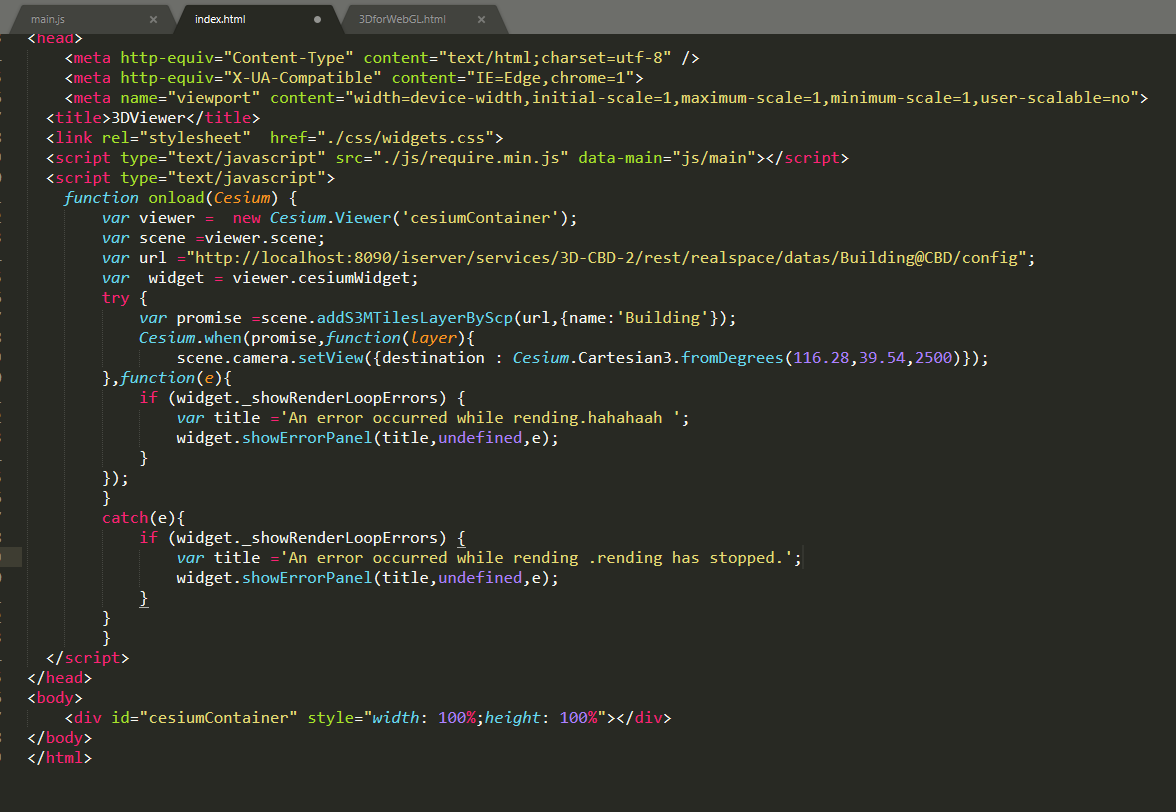Click the "Content-Type" http-equiv value
Screen dimensions: 1176x812
(x=288, y=58)
